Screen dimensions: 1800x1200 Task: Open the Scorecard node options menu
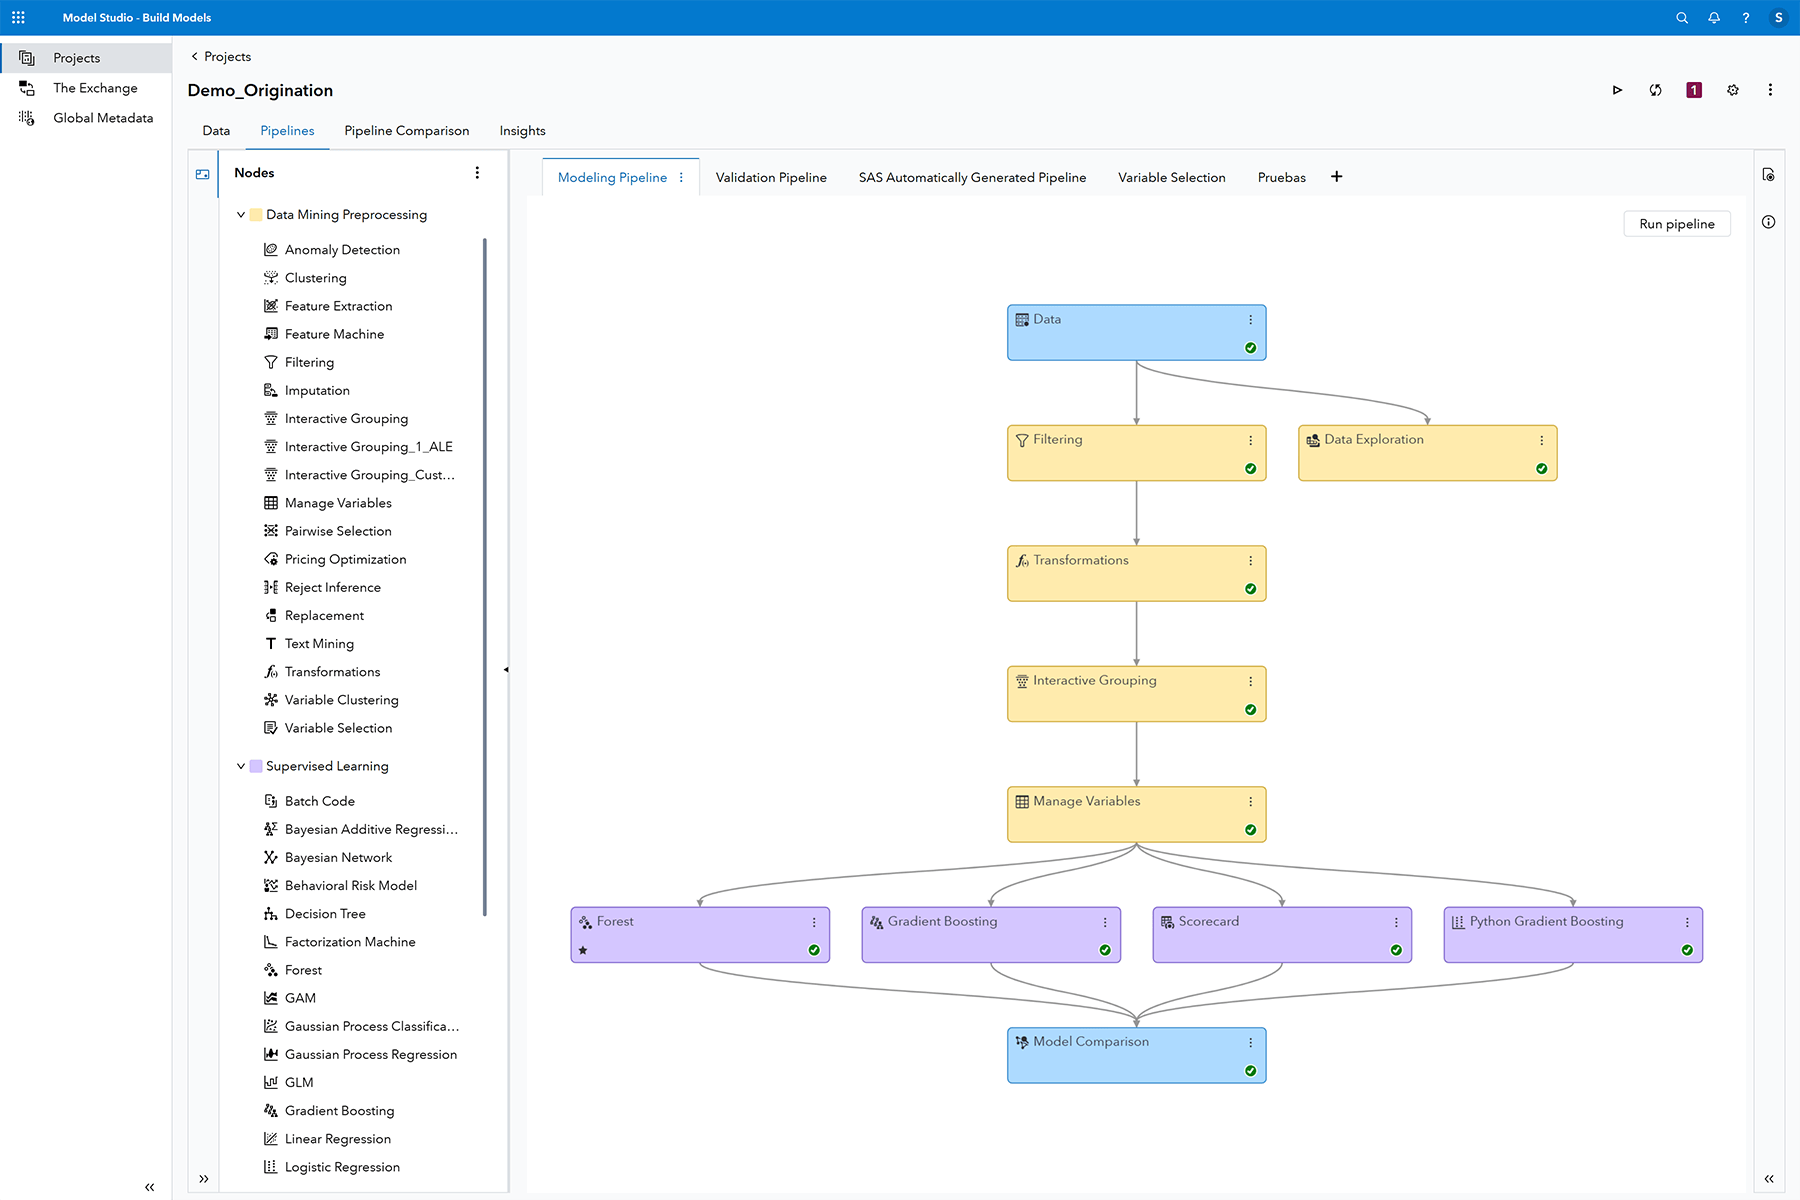click(1396, 921)
